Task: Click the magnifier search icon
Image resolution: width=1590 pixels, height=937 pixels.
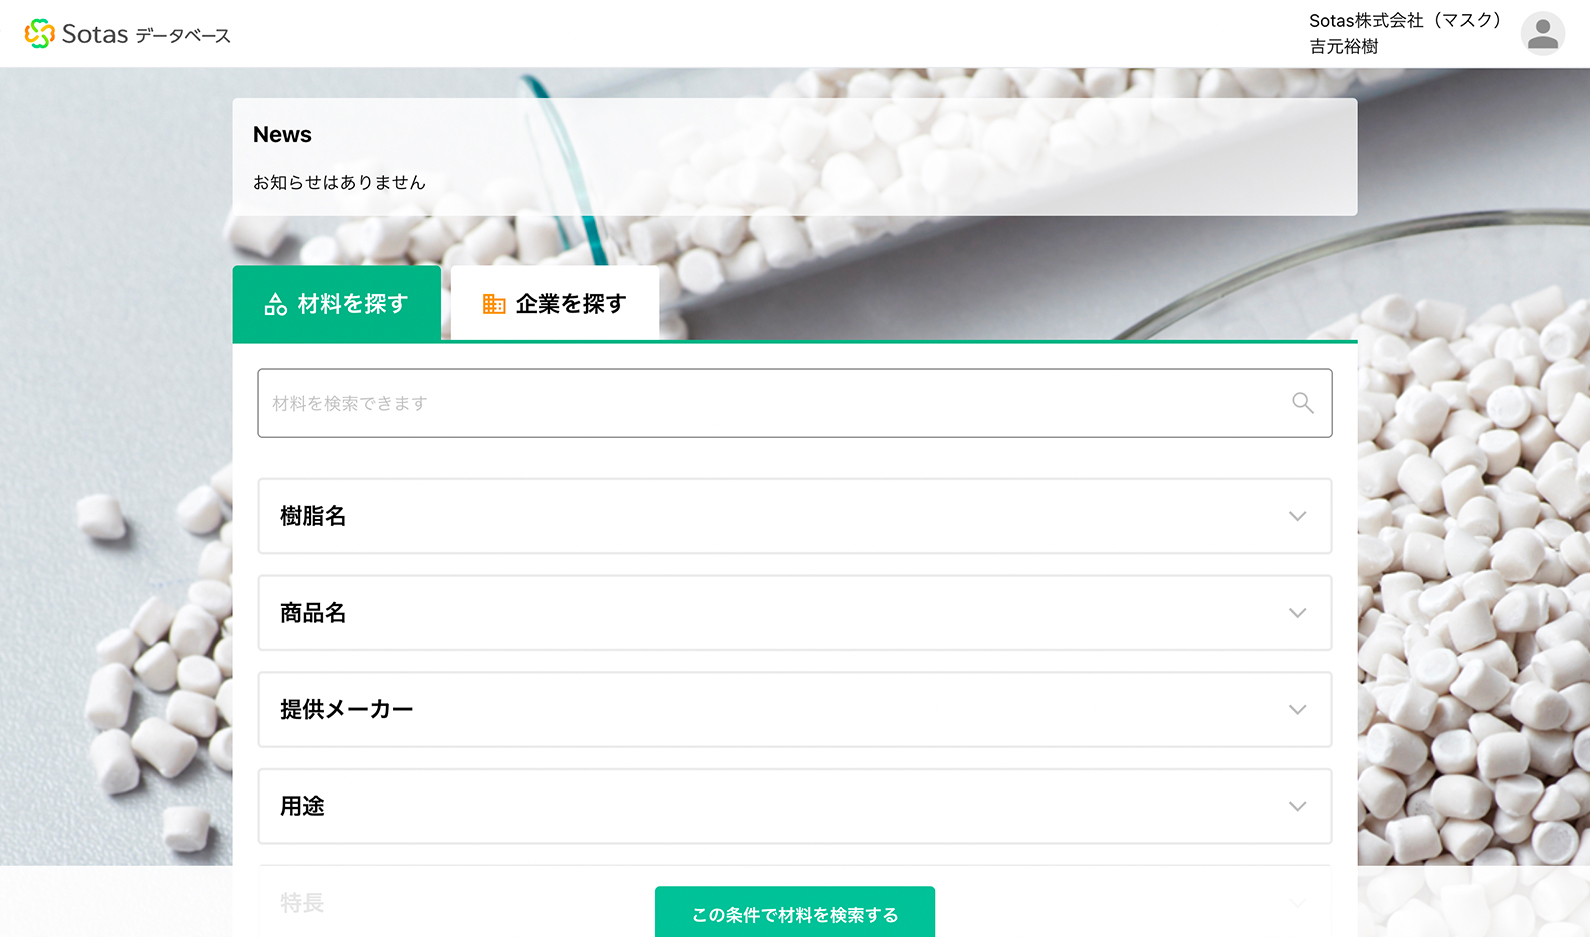Action: coord(1302,403)
